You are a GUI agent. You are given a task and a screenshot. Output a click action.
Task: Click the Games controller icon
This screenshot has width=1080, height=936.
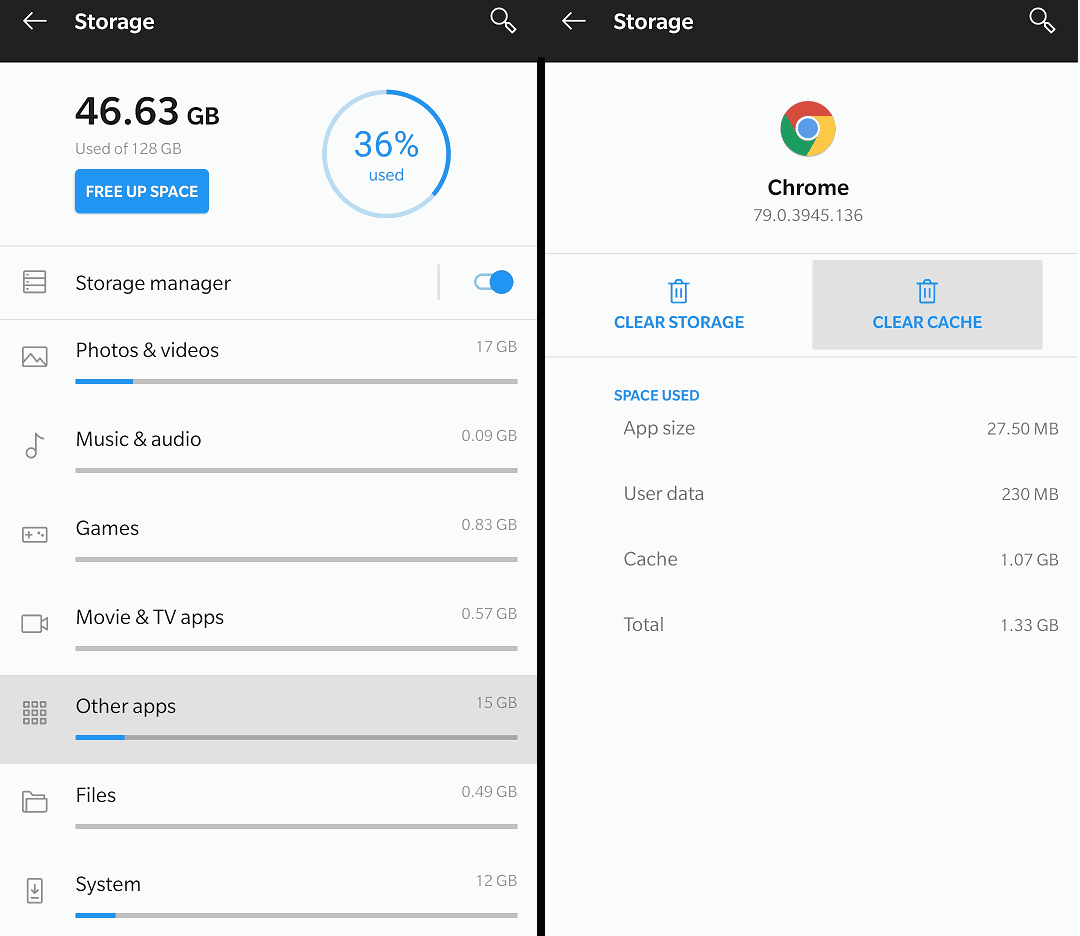point(35,535)
